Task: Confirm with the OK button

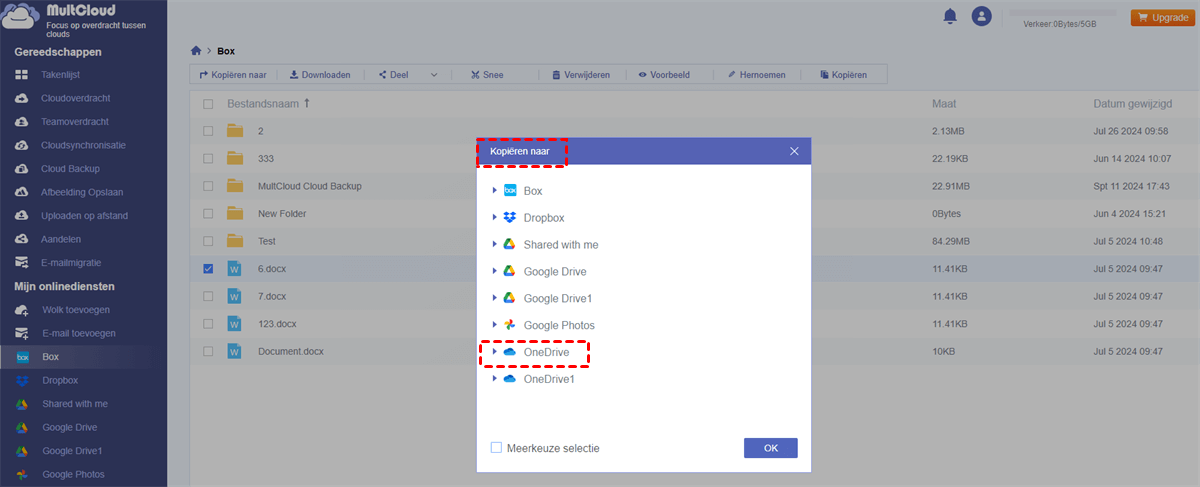Action: pos(770,448)
